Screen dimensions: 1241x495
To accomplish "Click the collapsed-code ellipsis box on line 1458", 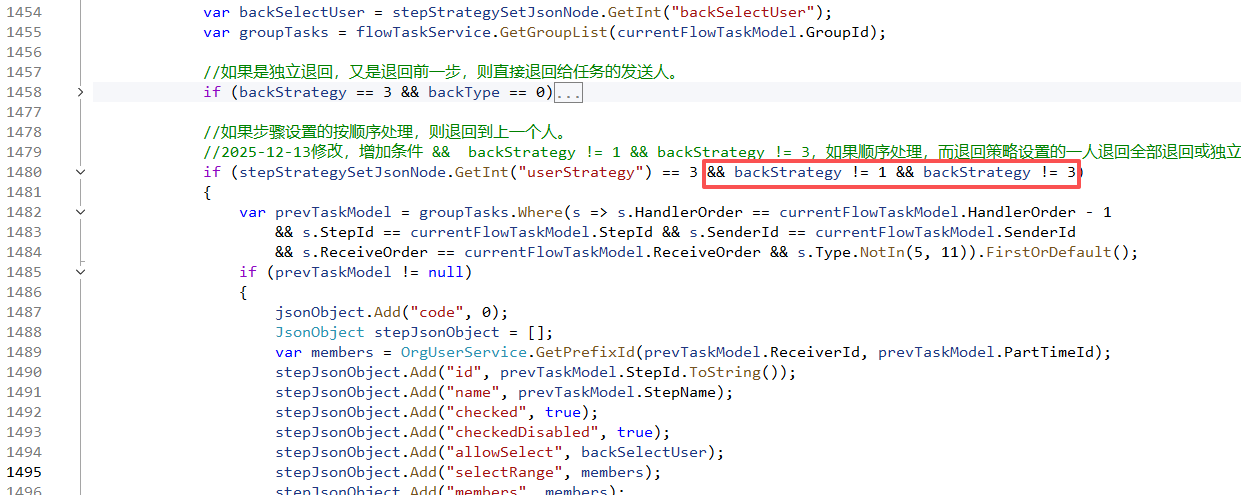I will coord(568,93).
